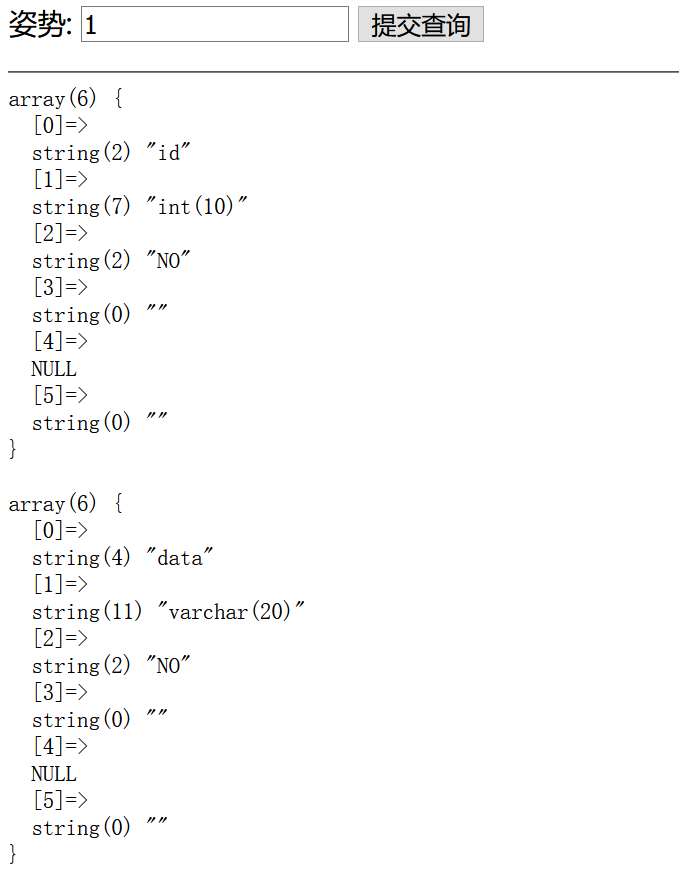
Task: Click the closing brace of second array
Action: (13, 854)
